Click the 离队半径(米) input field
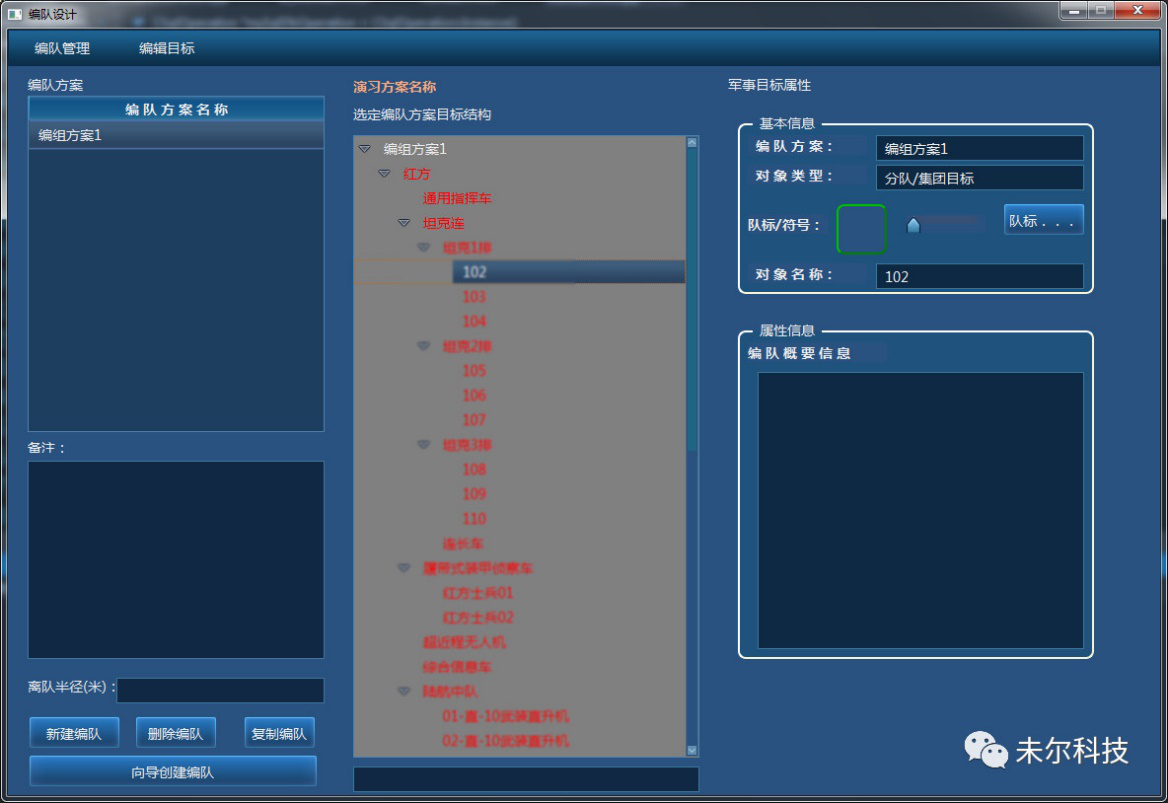 pos(220,690)
